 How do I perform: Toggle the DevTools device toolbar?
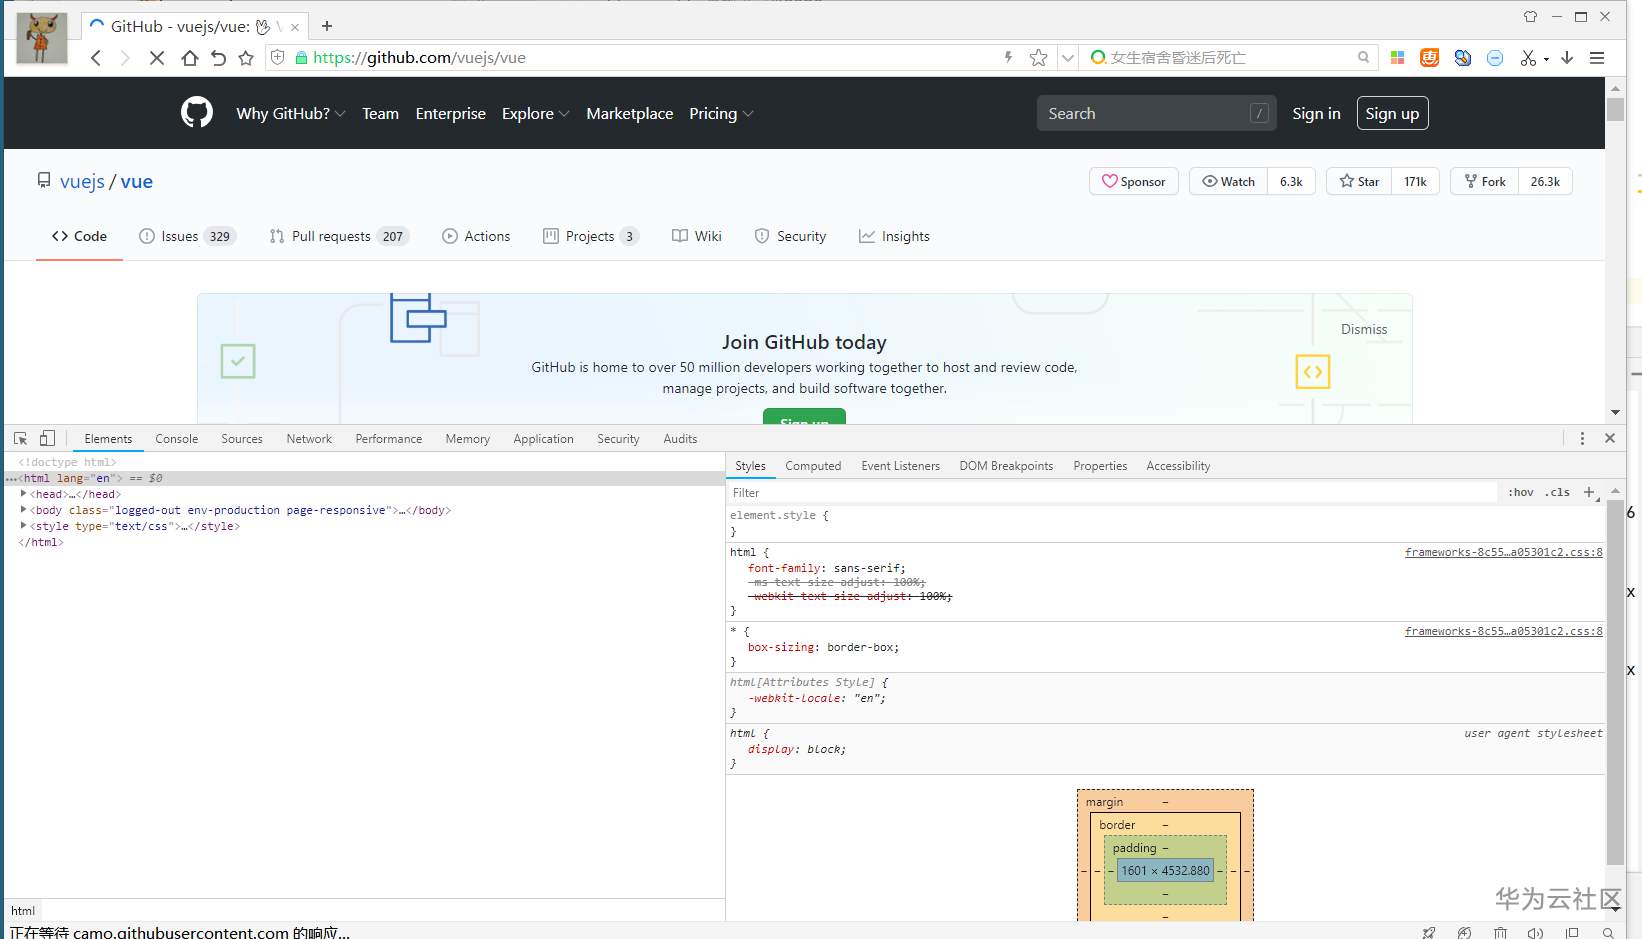tap(47, 438)
